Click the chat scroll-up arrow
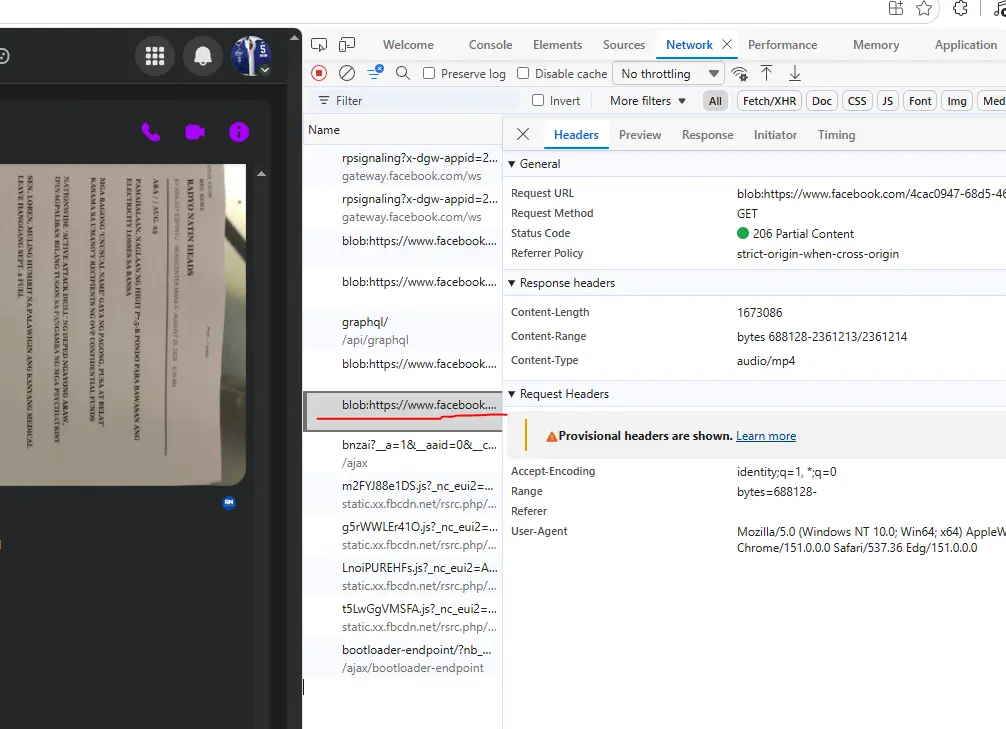Viewport: 1006px width, 729px height. point(261,173)
